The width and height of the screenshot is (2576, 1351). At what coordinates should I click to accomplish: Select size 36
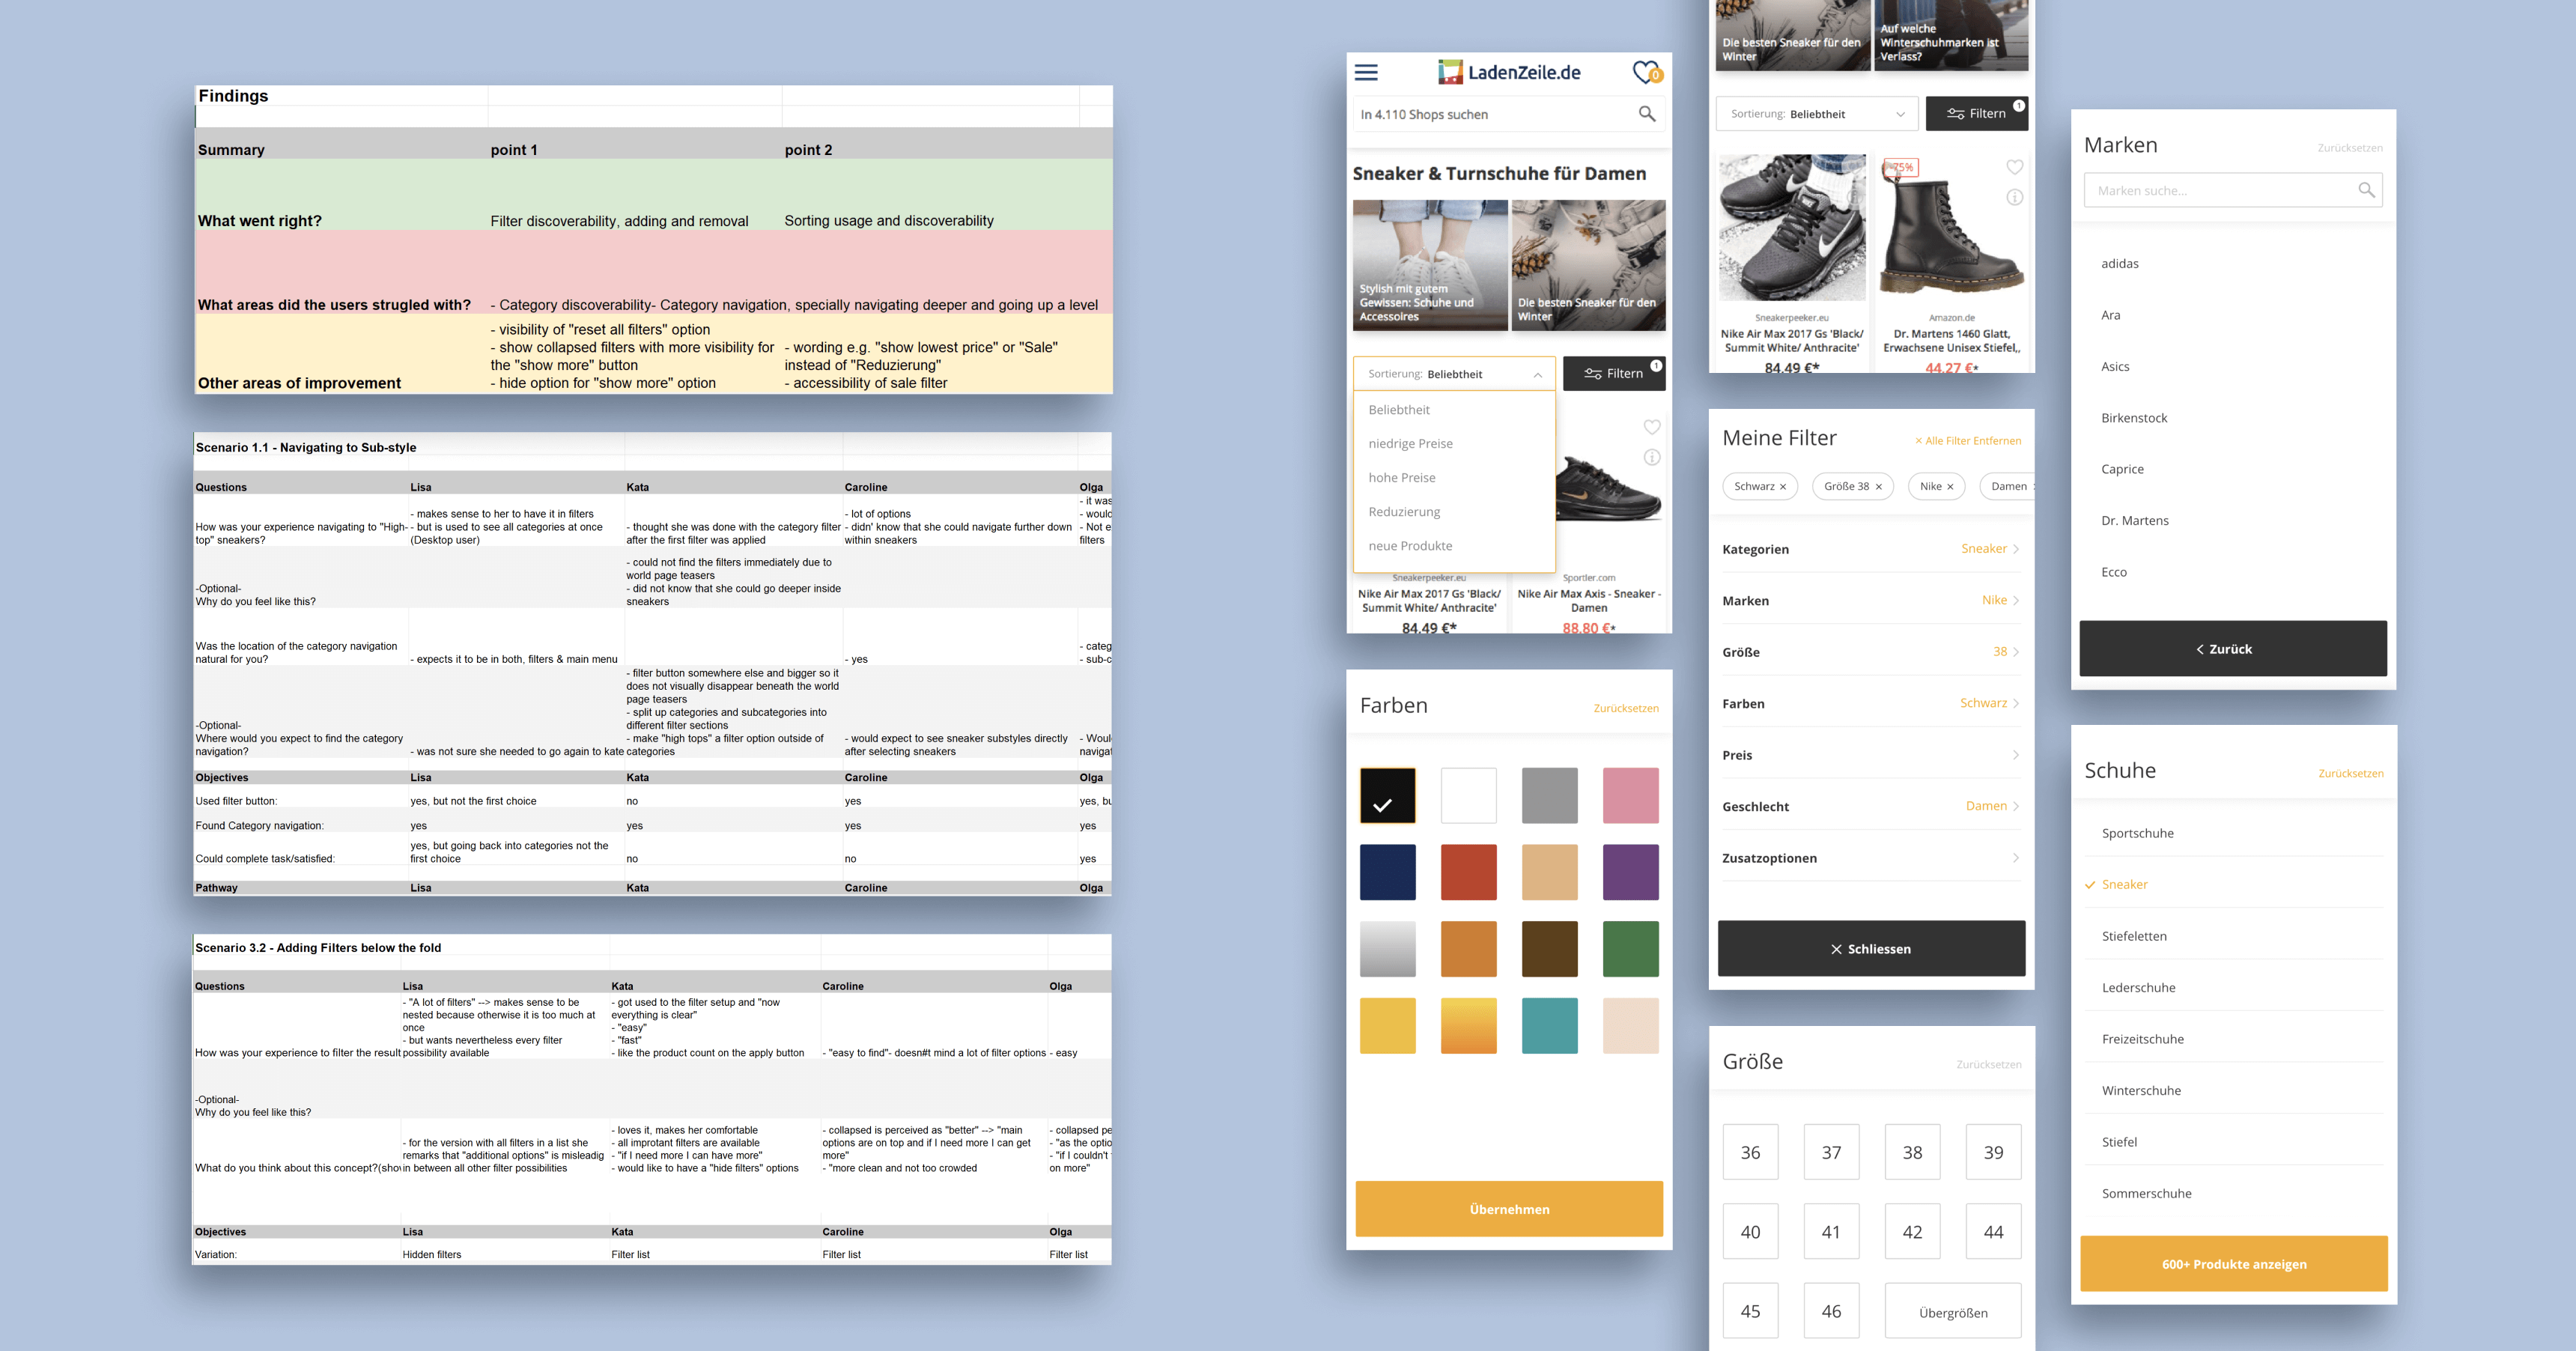(x=1750, y=1152)
